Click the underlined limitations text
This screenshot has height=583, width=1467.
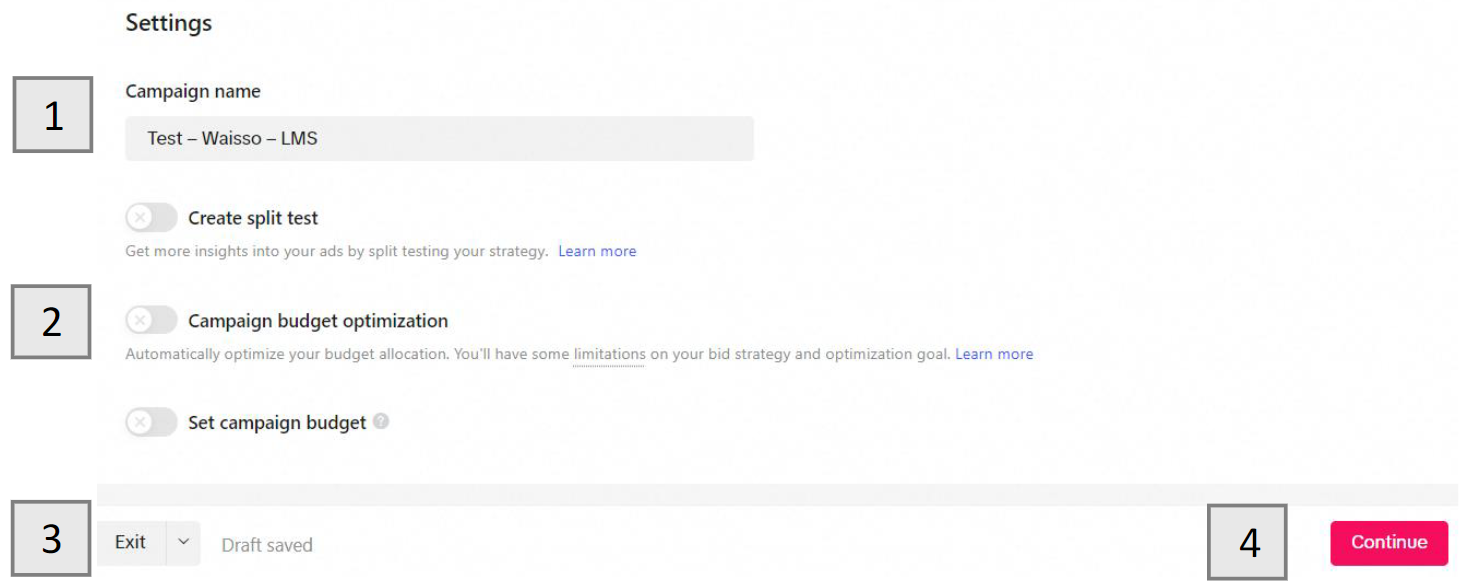point(608,354)
